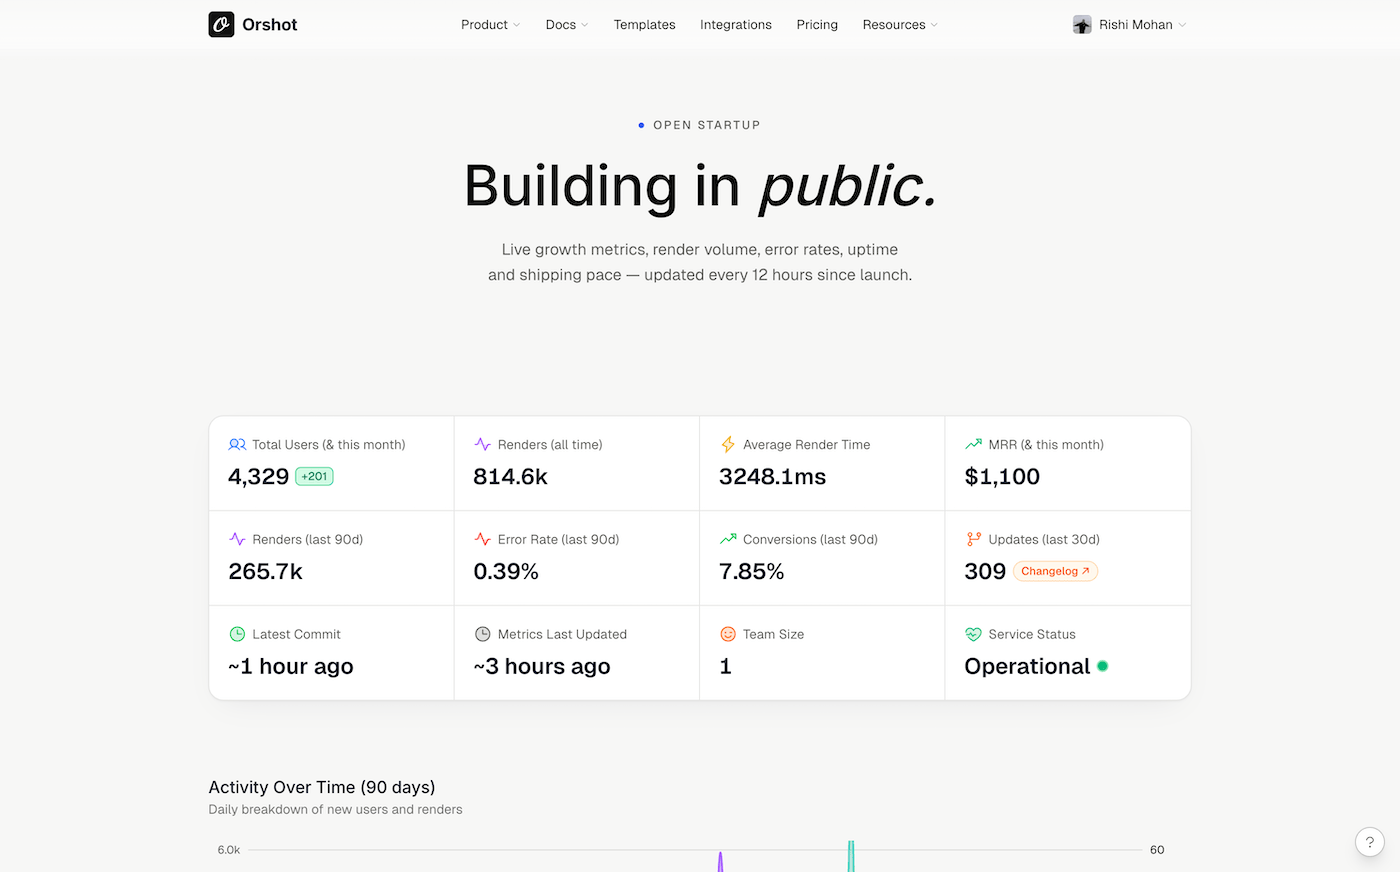The image size is (1400, 872).
Task: Click the red Error Rate pulse icon
Action: [x=482, y=539]
